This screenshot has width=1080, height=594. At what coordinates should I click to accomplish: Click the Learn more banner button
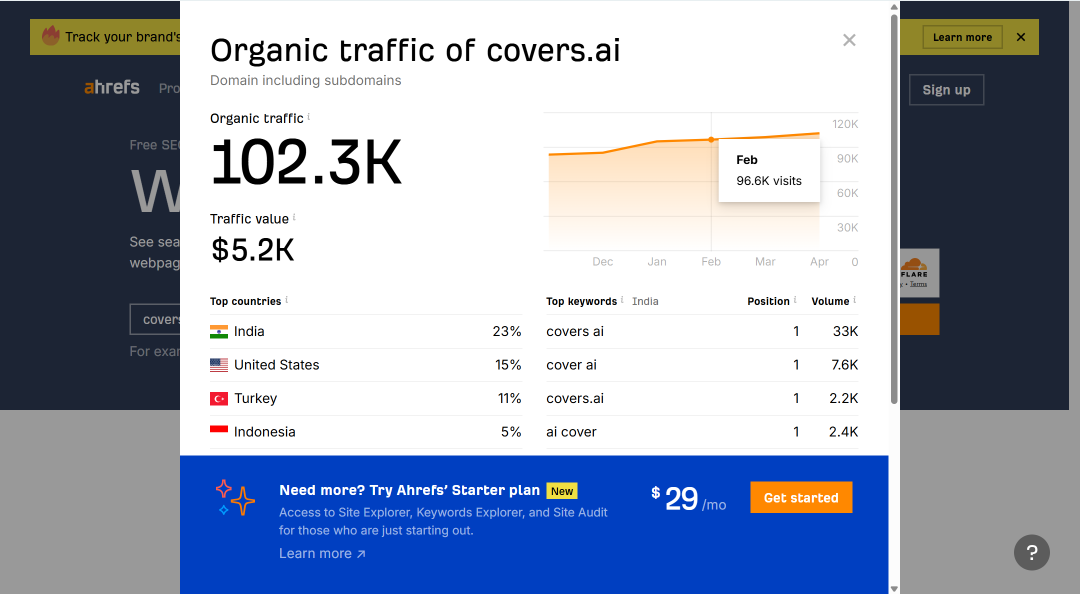coord(962,37)
